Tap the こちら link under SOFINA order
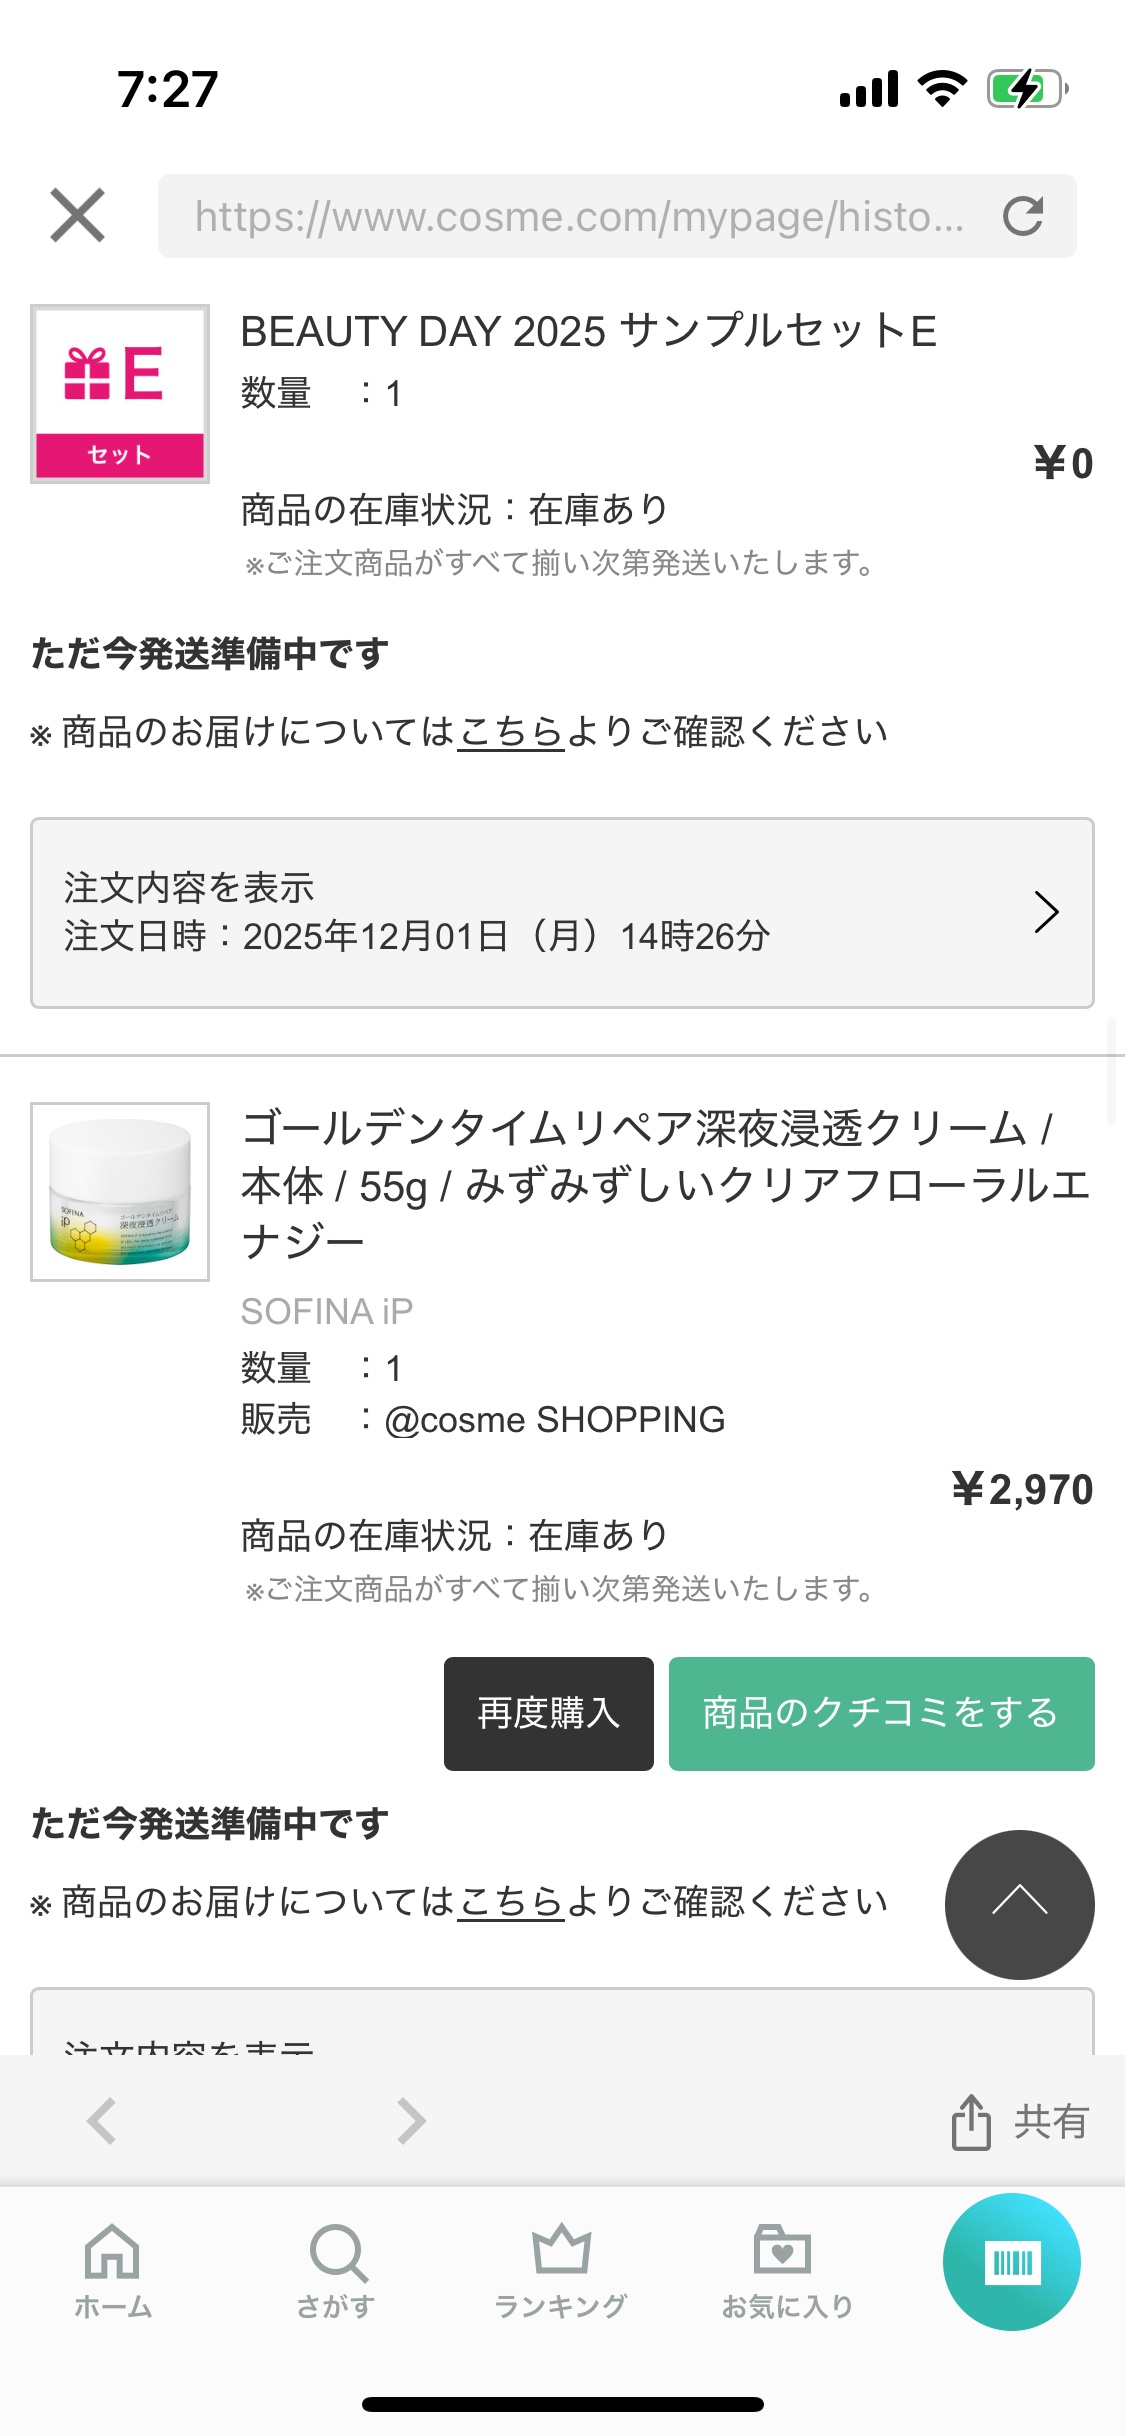The width and height of the screenshot is (1125, 2436). [x=511, y=1902]
